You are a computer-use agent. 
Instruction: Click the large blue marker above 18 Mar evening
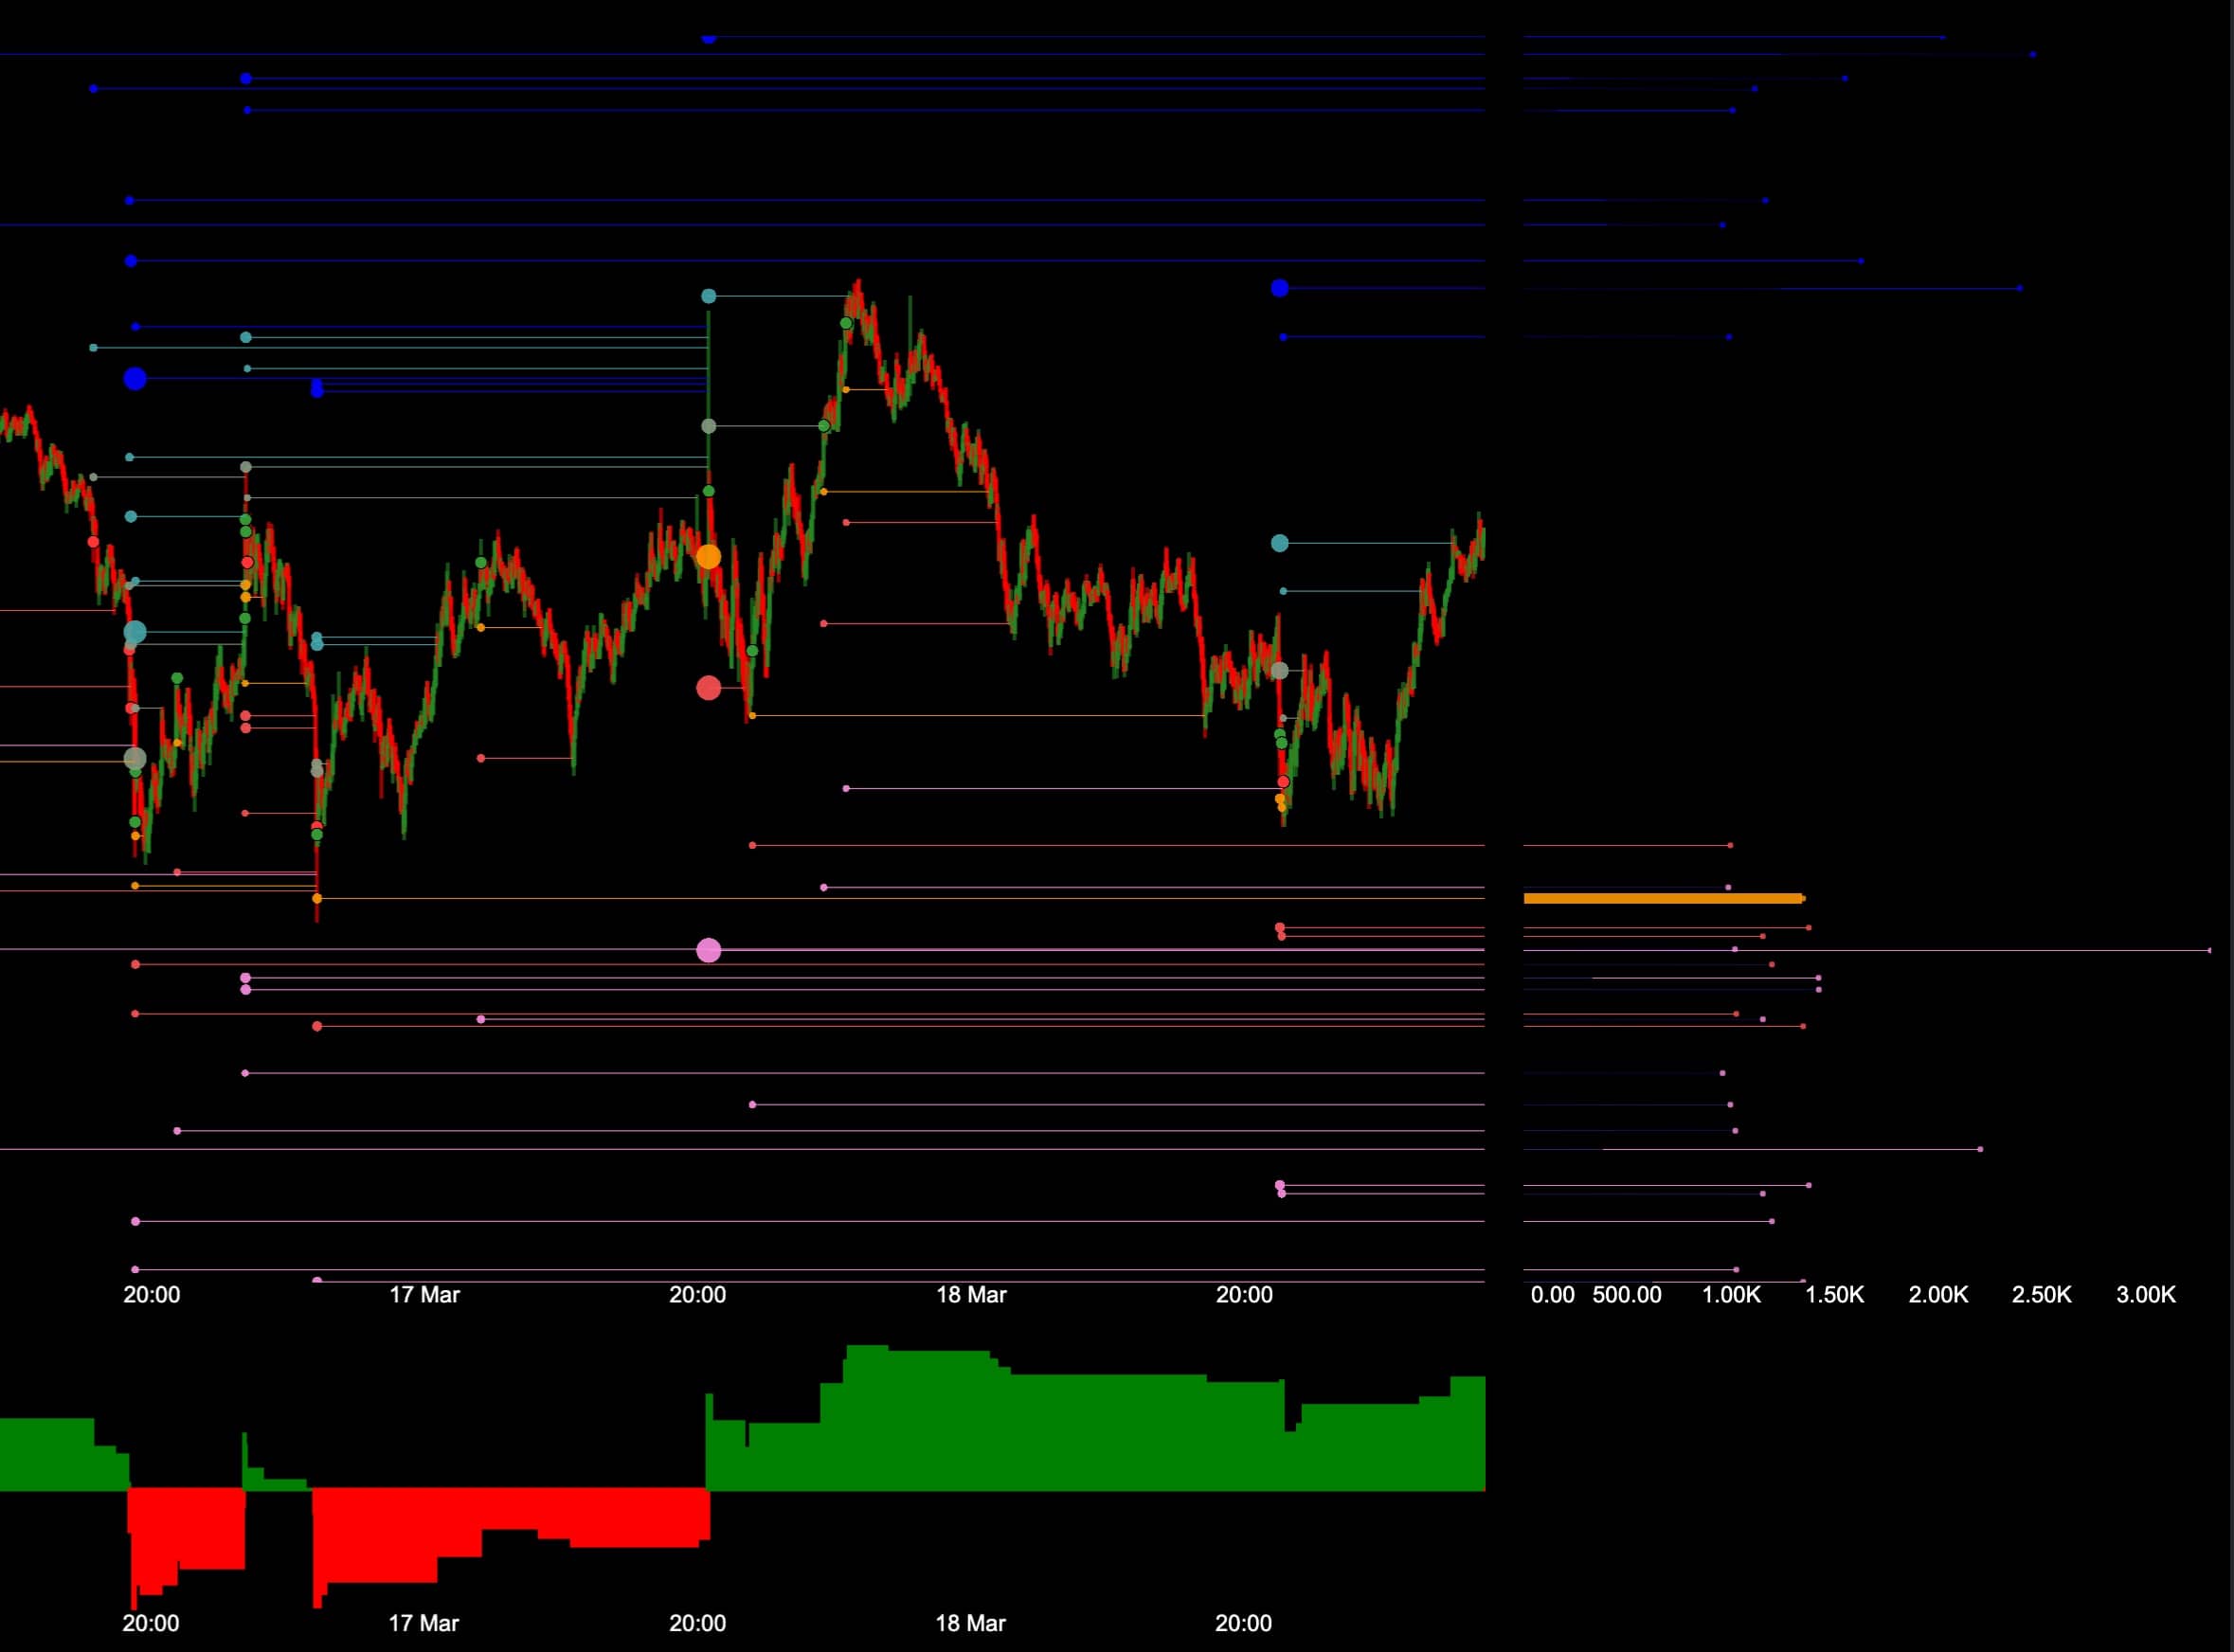pyautogui.click(x=1279, y=288)
